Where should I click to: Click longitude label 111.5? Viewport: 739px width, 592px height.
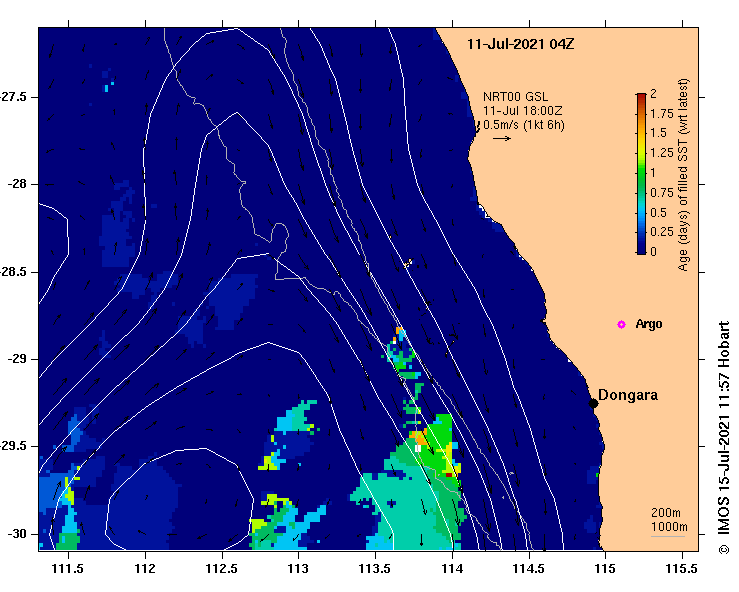pyautogui.click(x=68, y=568)
